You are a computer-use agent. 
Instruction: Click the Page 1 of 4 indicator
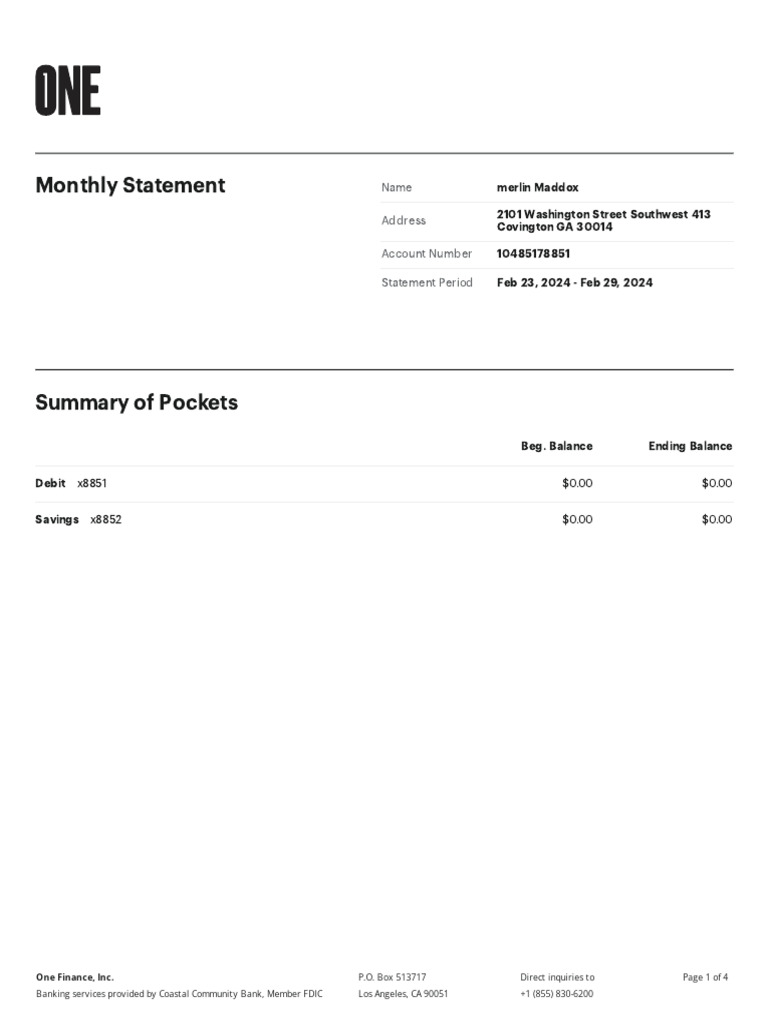click(x=705, y=977)
